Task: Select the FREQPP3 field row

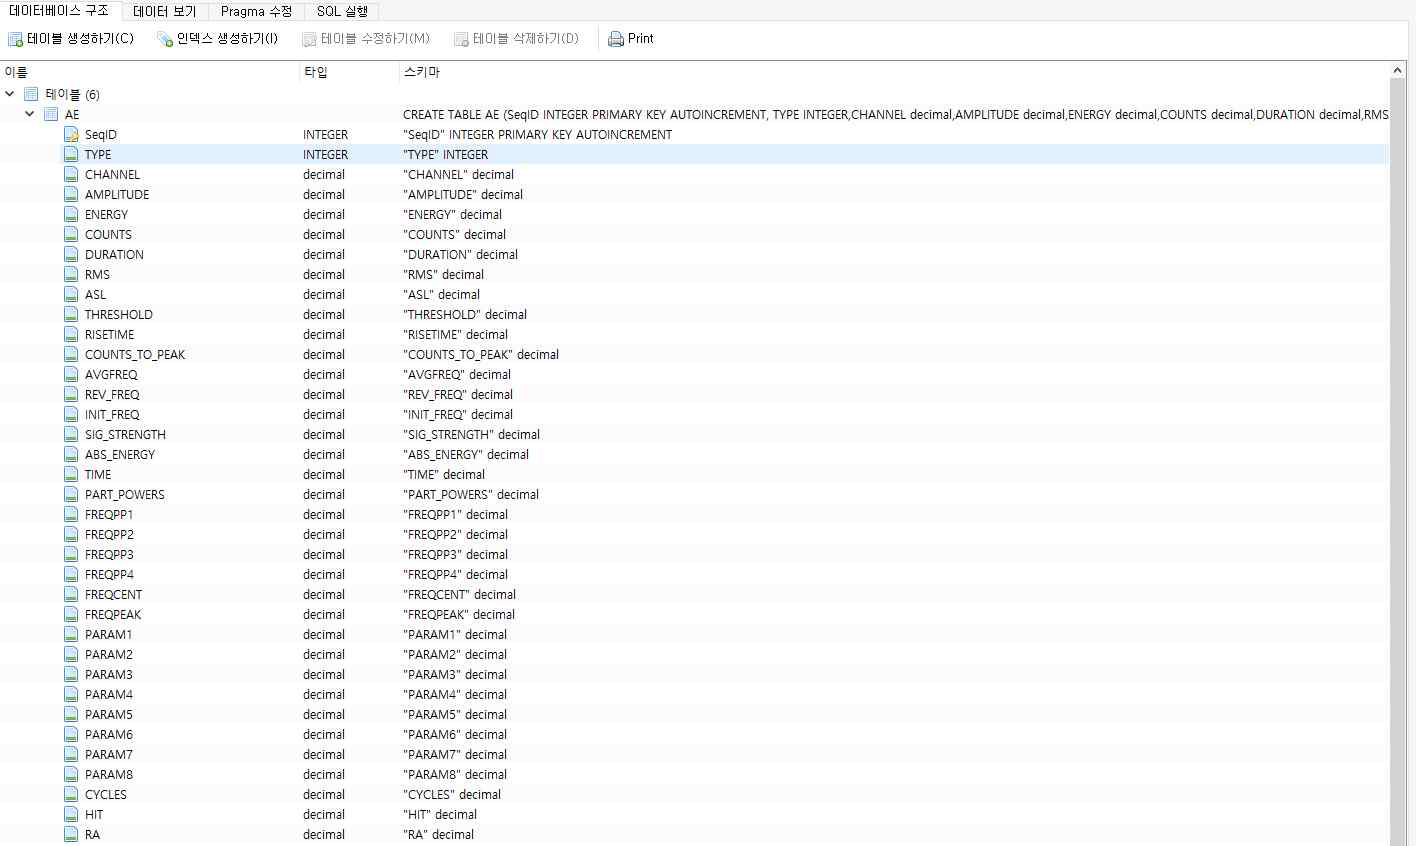Action: point(694,554)
